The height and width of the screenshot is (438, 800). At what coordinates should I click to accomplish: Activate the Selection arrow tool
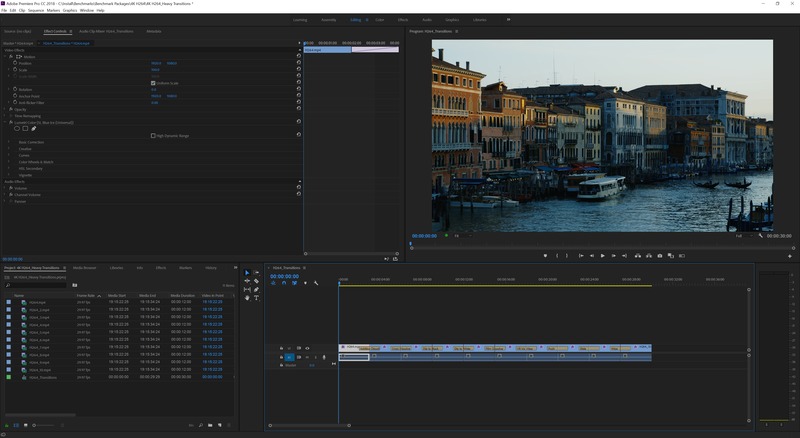247,273
